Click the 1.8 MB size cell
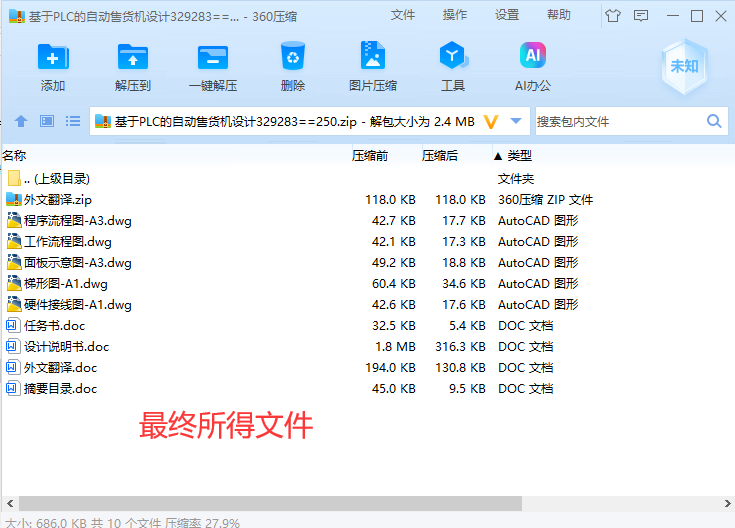 pos(395,347)
